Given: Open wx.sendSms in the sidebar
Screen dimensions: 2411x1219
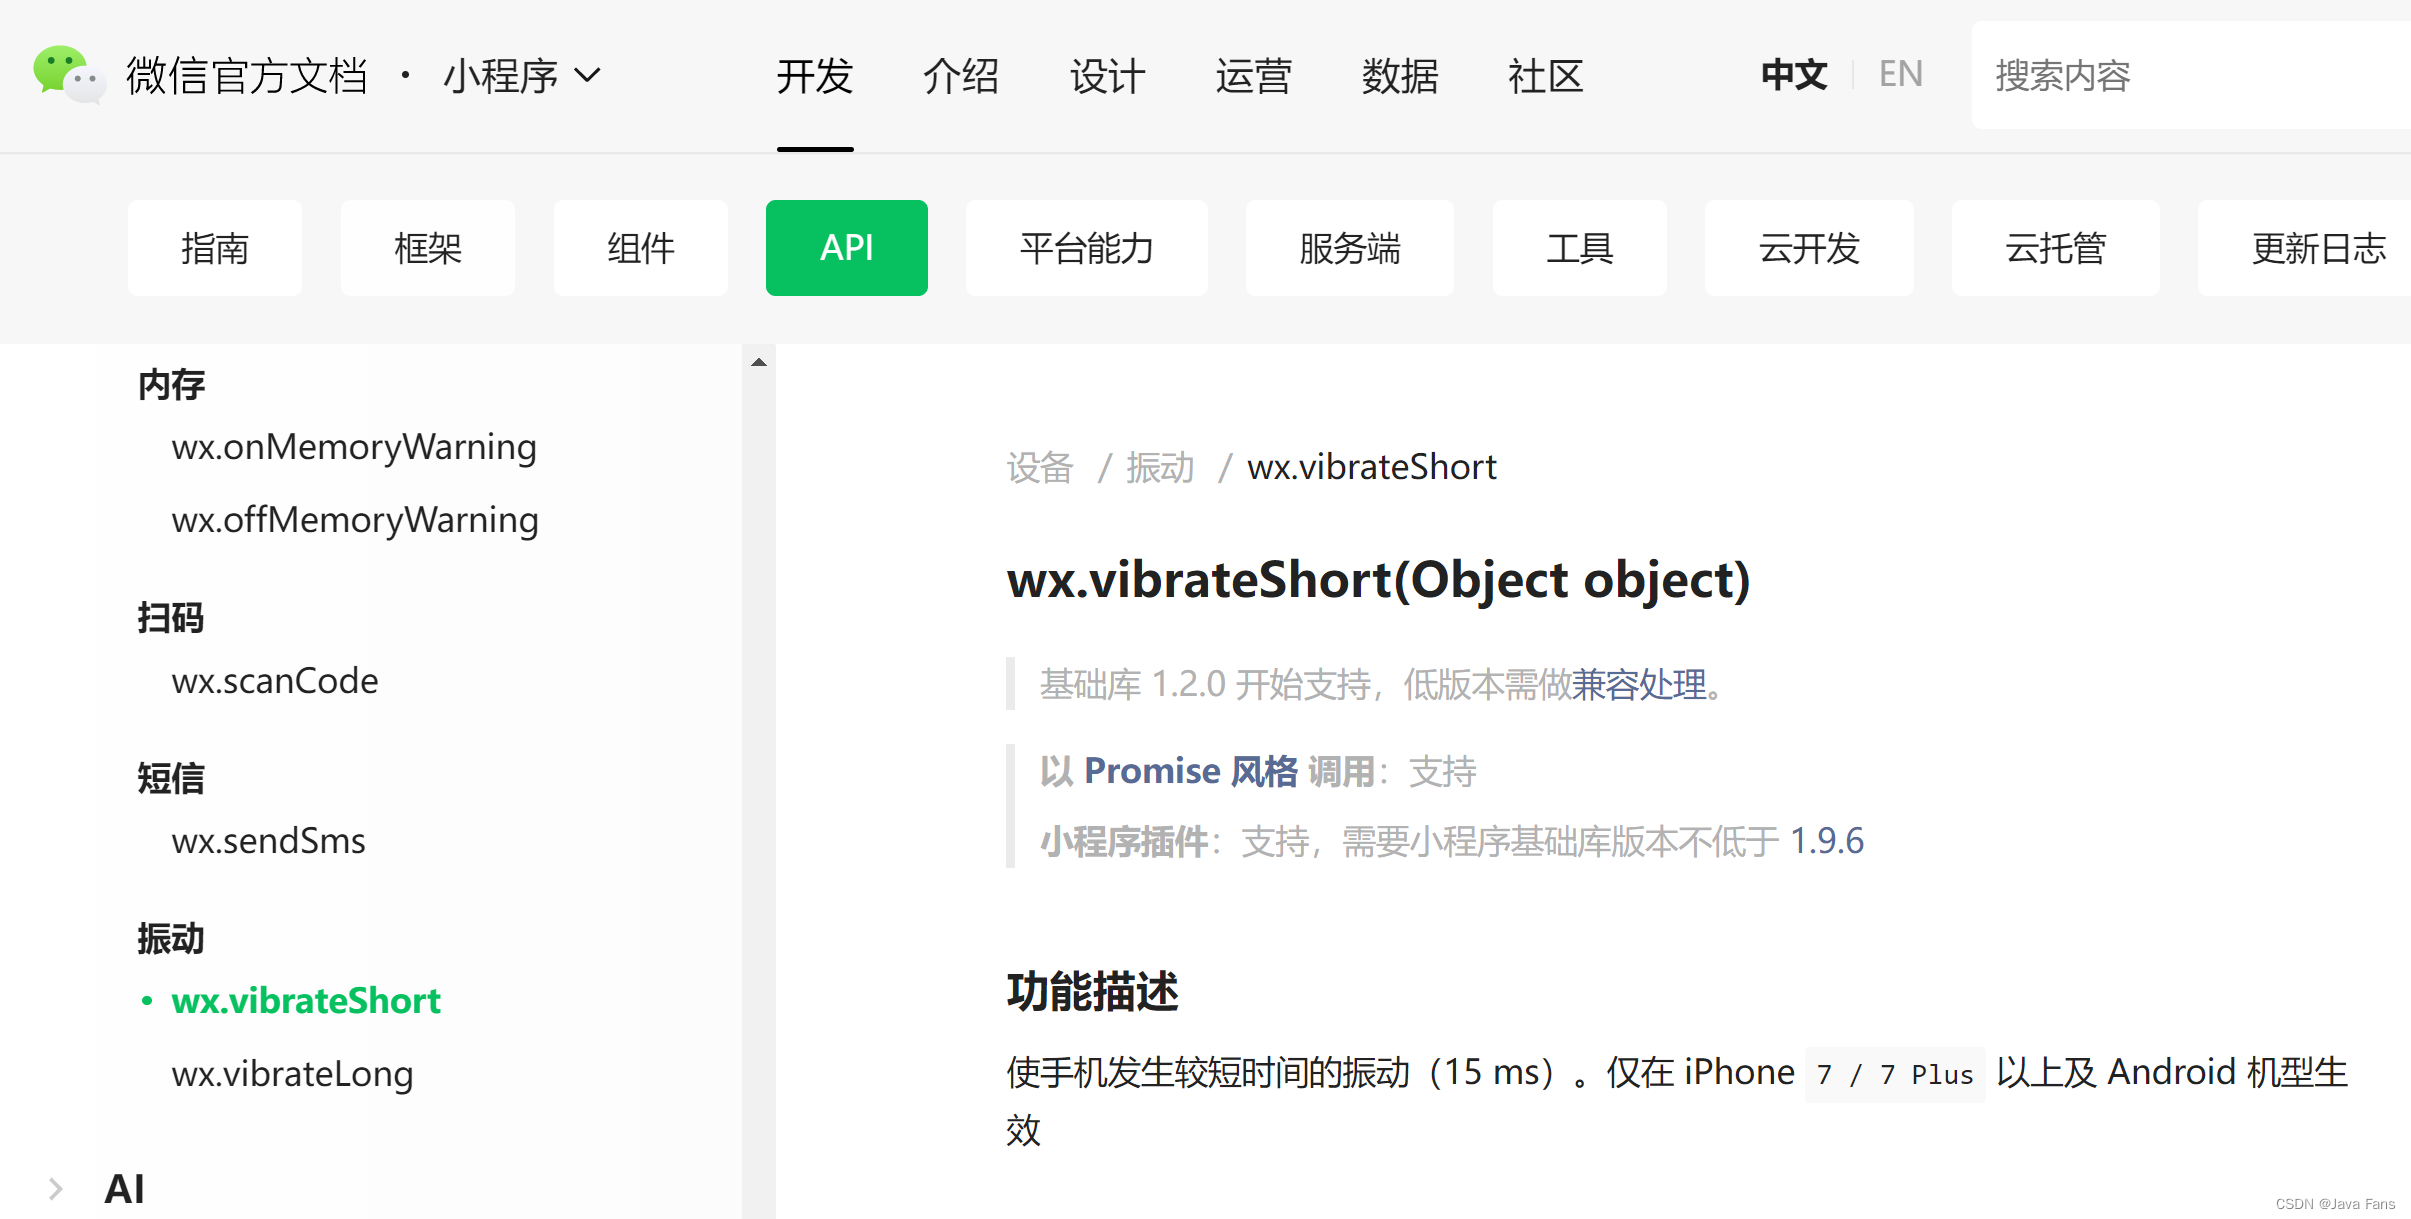Looking at the screenshot, I should 268,841.
